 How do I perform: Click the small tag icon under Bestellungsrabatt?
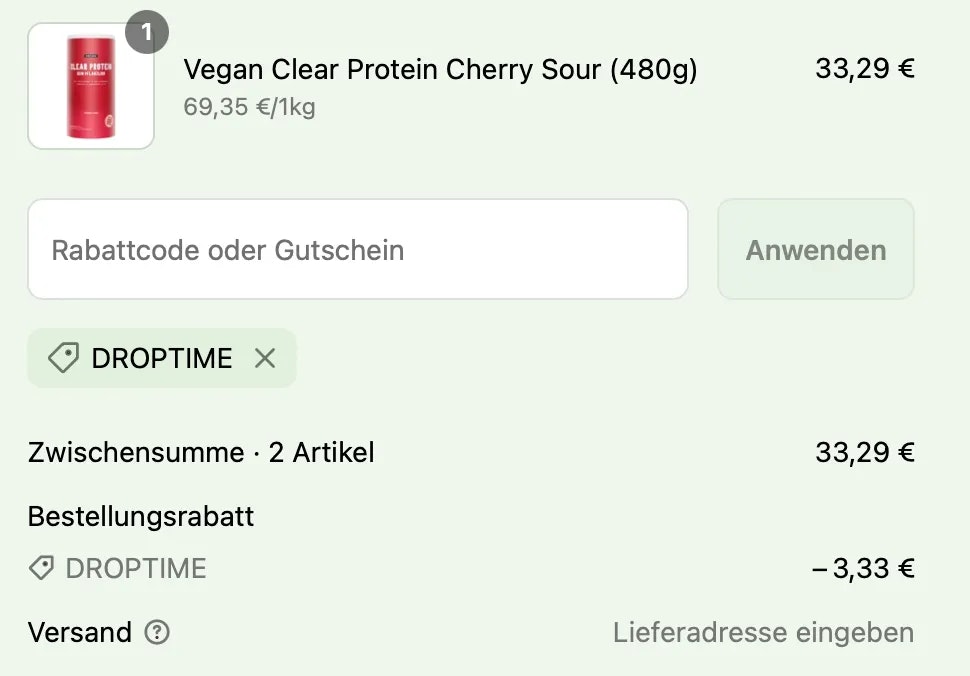tap(41, 568)
